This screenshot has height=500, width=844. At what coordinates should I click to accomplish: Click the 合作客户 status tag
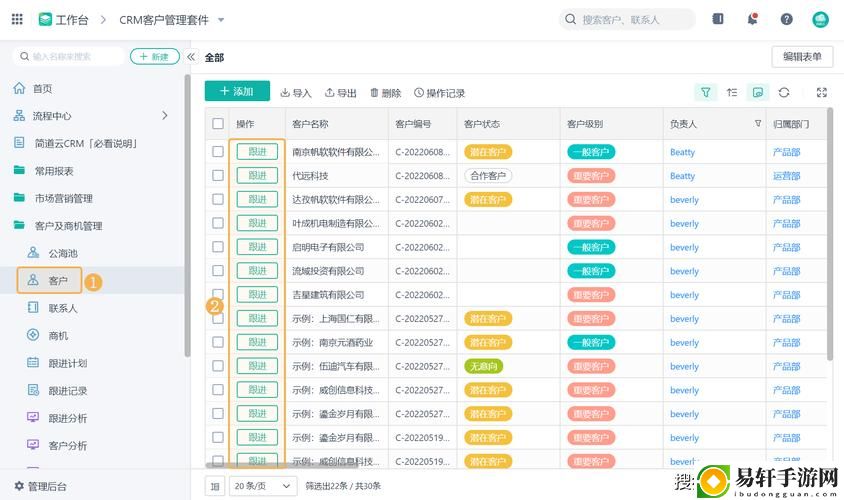488,175
